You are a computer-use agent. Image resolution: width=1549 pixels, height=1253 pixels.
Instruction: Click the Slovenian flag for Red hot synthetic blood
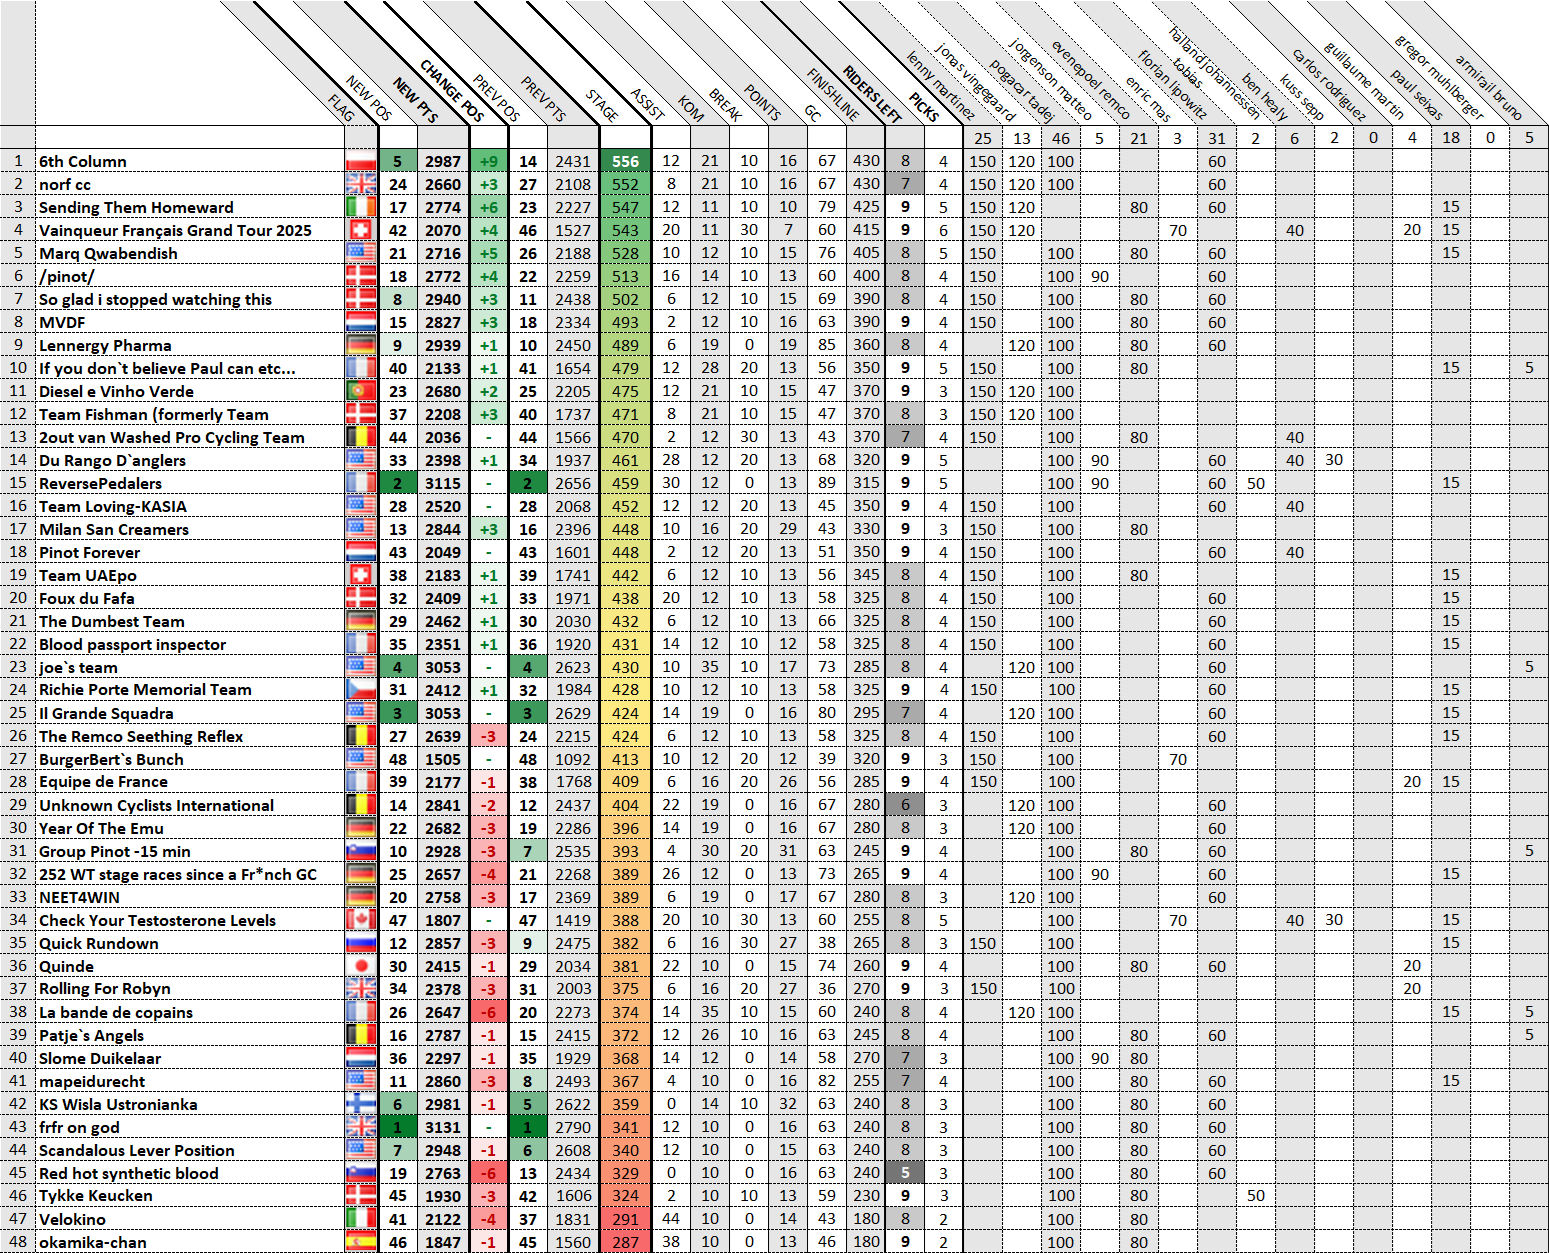pyautogui.click(x=361, y=1173)
